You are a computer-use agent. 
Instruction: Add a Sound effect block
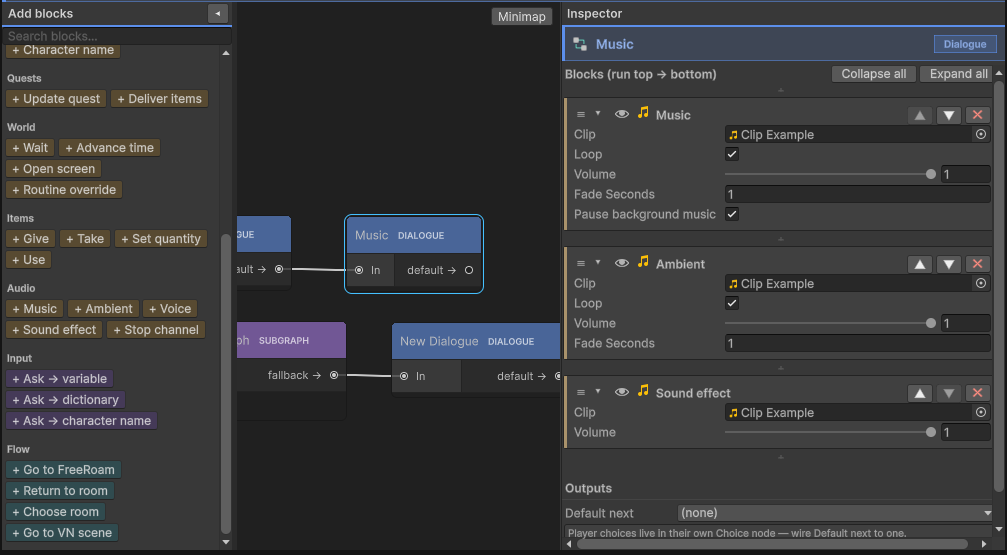[54, 330]
